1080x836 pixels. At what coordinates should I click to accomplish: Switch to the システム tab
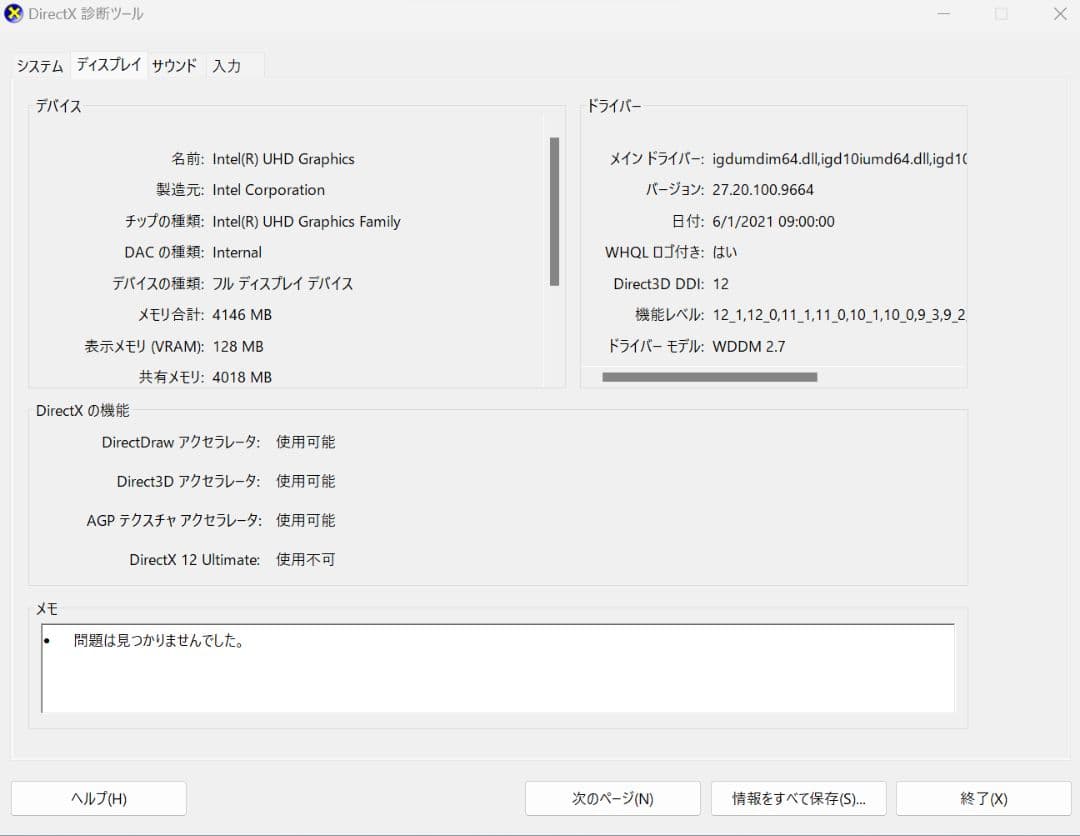click(38, 65)
